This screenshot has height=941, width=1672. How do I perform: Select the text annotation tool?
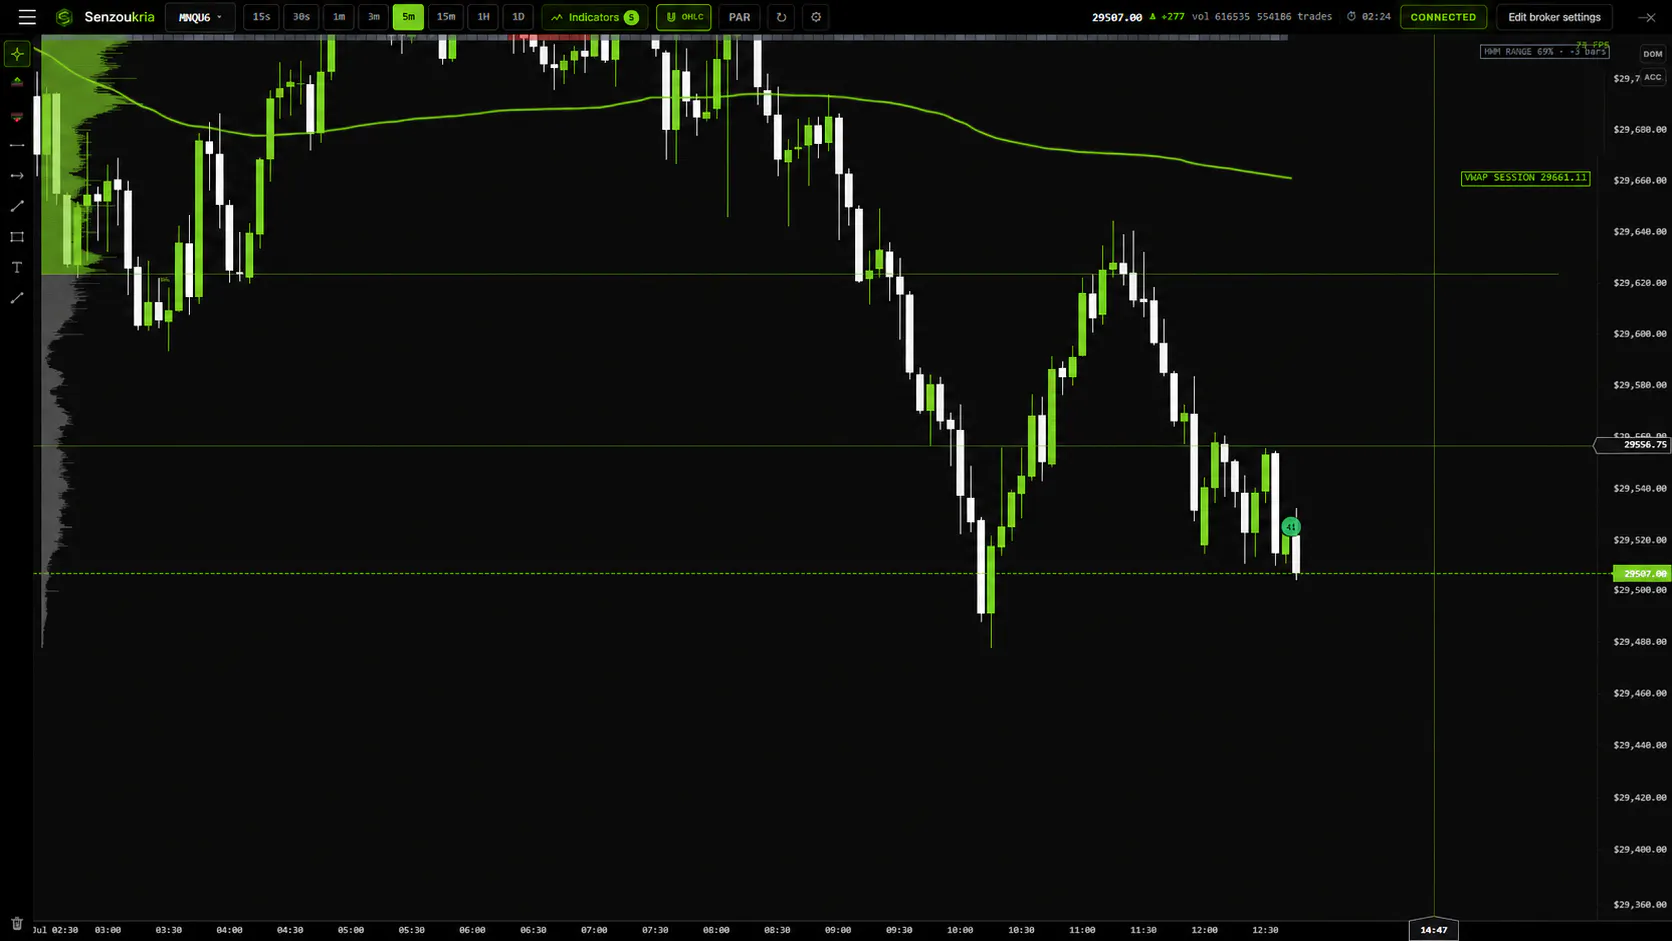pyautogui.click(x=17, y=267)
